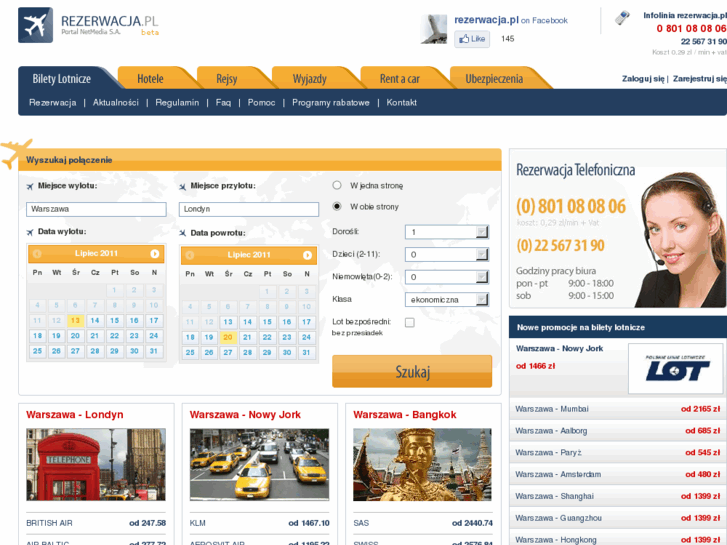Select the W obie strony radio button
727x545 pixels.
pyautogui.click(x=337, y=206)
